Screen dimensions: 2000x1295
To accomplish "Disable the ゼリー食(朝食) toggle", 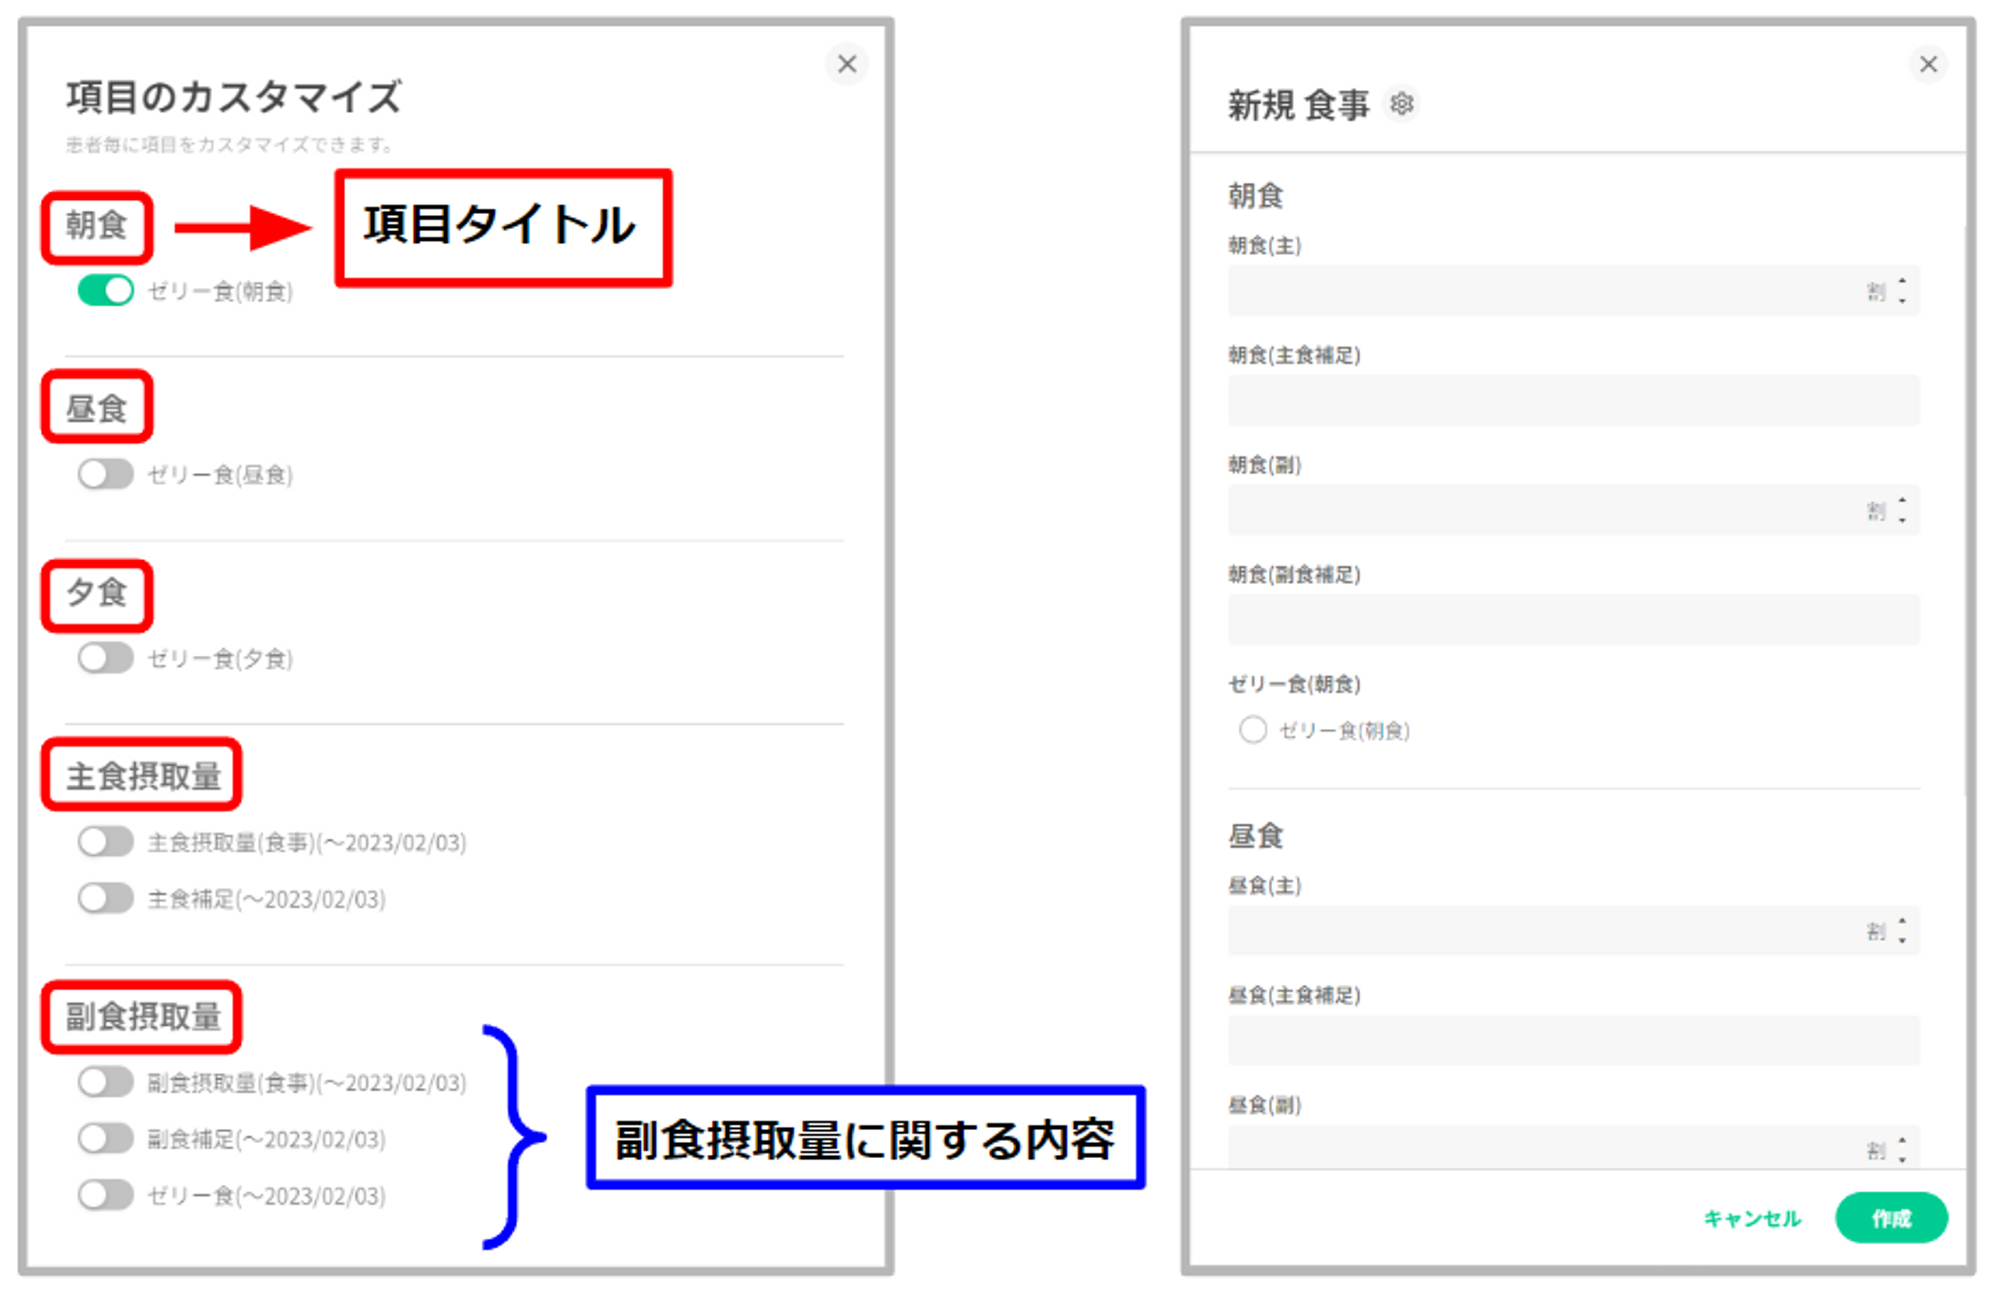I will click(106, 291).
